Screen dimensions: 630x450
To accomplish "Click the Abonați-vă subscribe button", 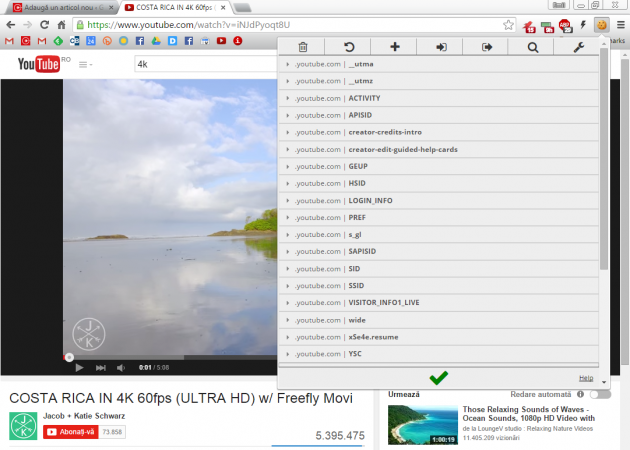I will coord(71,432).
